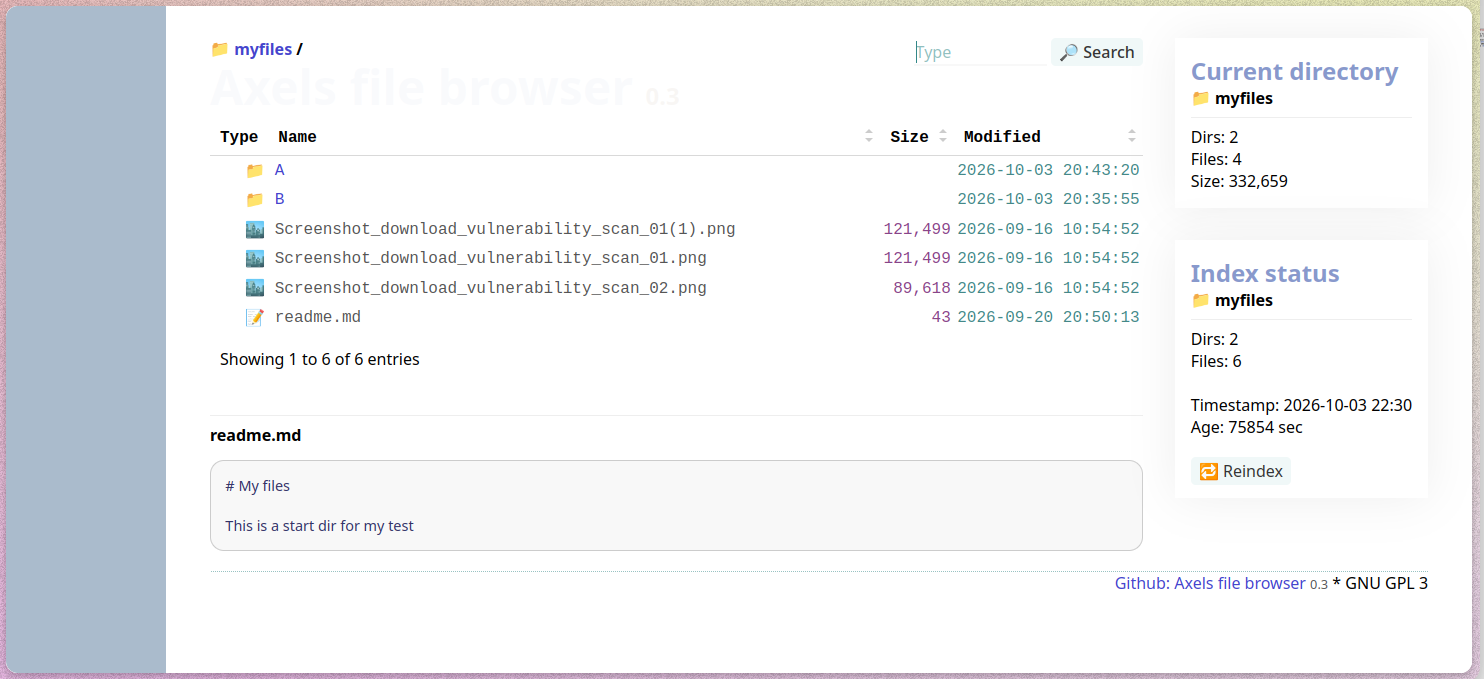Click image icon for Screenshot_download_vulnerability_scan_01(1).png
Screen dimensions: 1484x679
(254, 229)
